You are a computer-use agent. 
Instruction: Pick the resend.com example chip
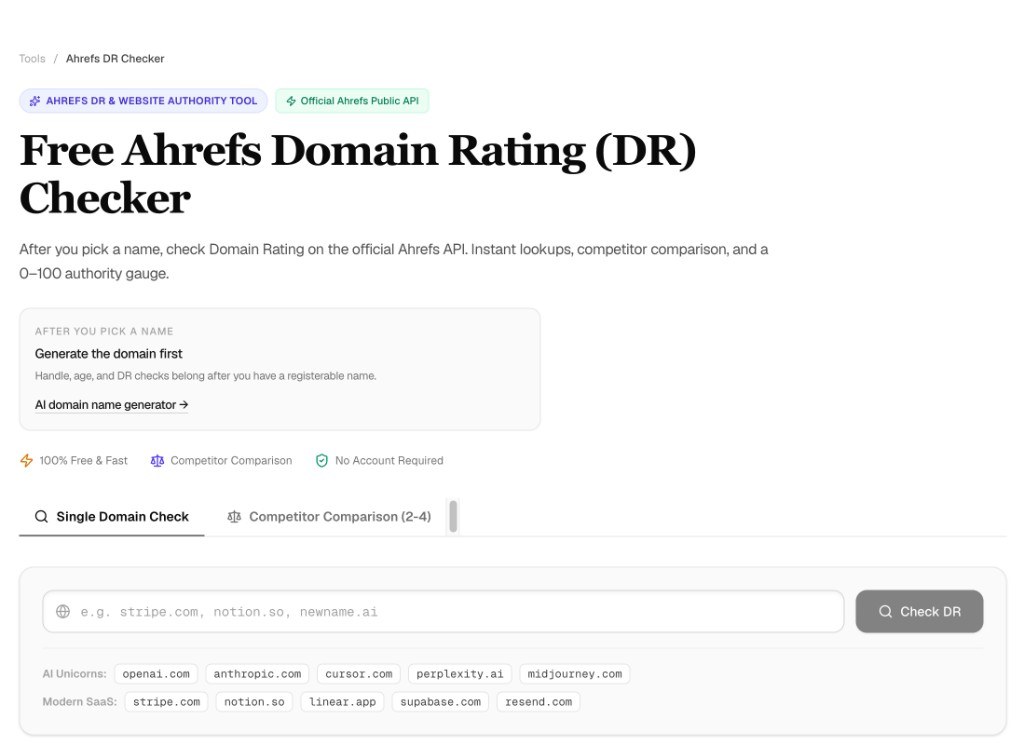tap(538, 702)
